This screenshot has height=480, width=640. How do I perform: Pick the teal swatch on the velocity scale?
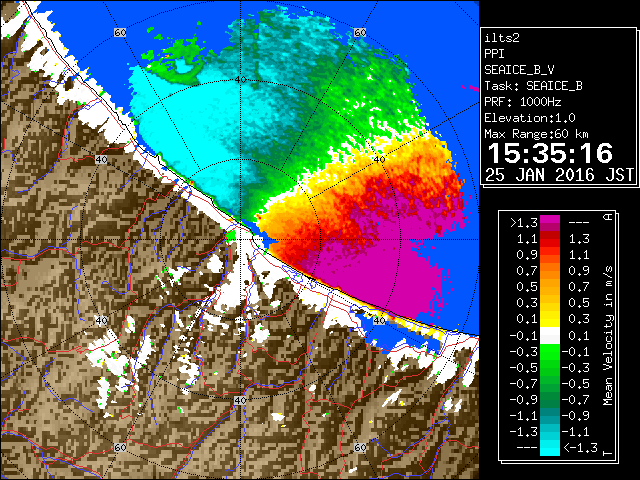[x=550, y=416]
